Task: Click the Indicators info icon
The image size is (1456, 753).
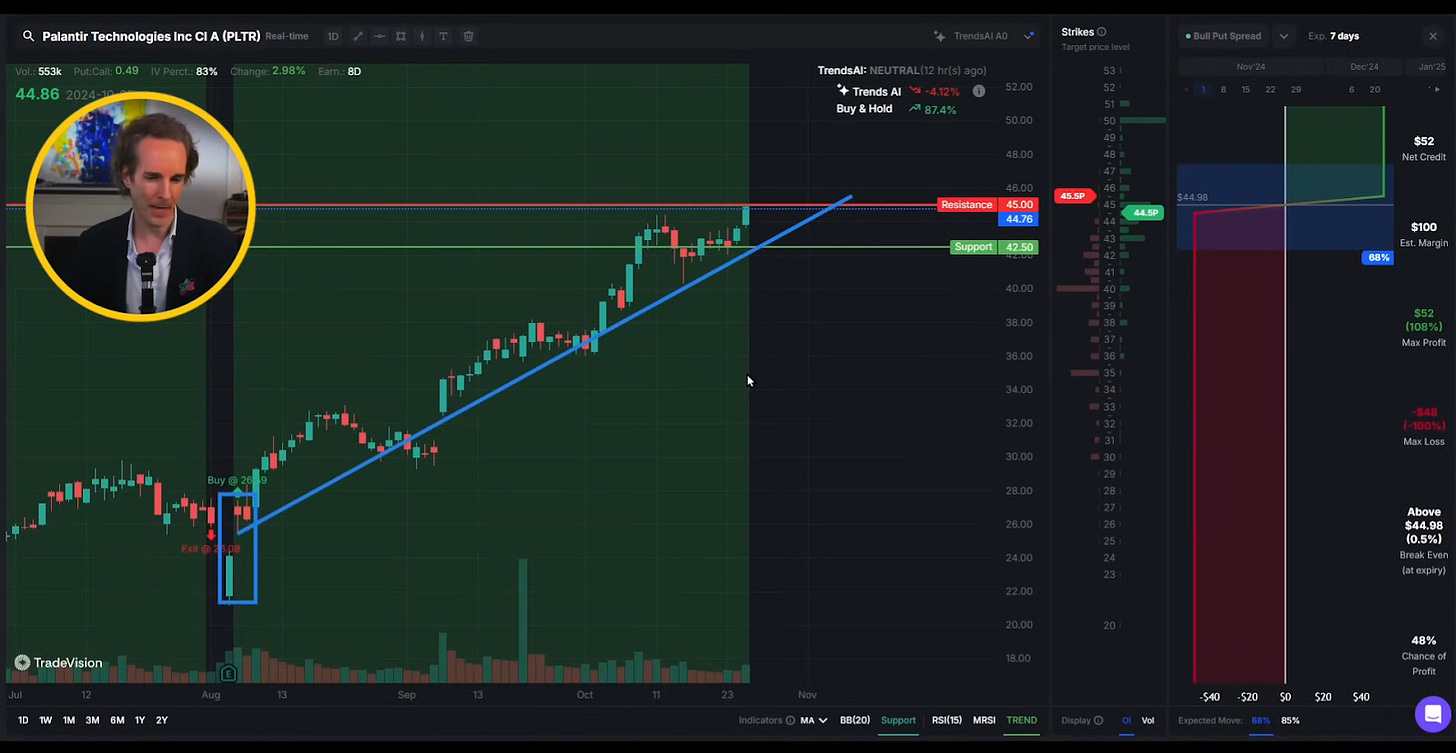Action: coord(790,720)
